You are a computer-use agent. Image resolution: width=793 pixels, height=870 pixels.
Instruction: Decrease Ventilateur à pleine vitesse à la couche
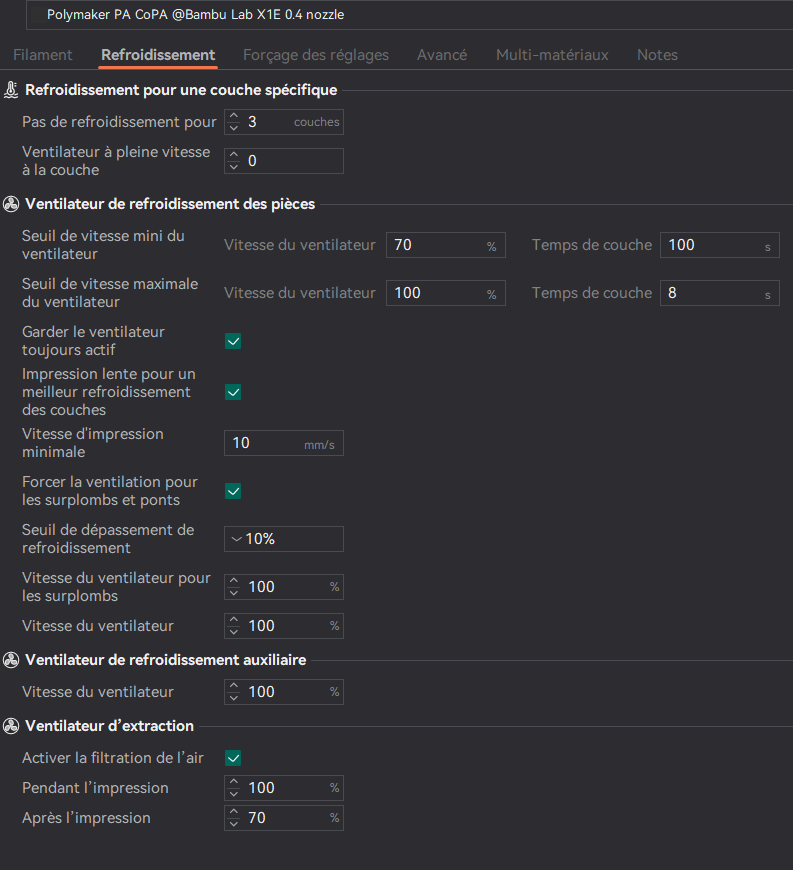pyautogui.click(x=234, y=167)
